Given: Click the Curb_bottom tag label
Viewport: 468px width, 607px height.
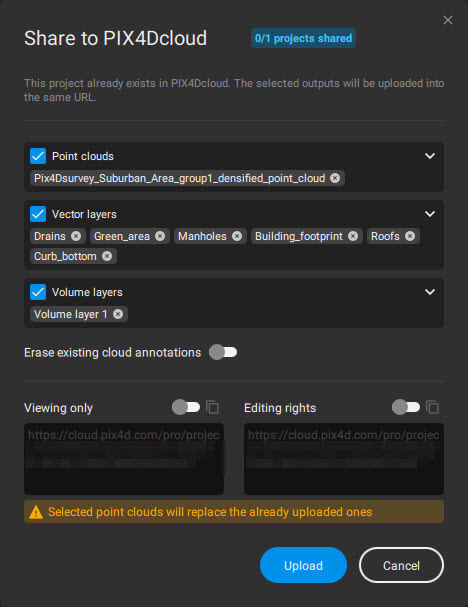Looking at the screenshot, I should tap(65, 256).
